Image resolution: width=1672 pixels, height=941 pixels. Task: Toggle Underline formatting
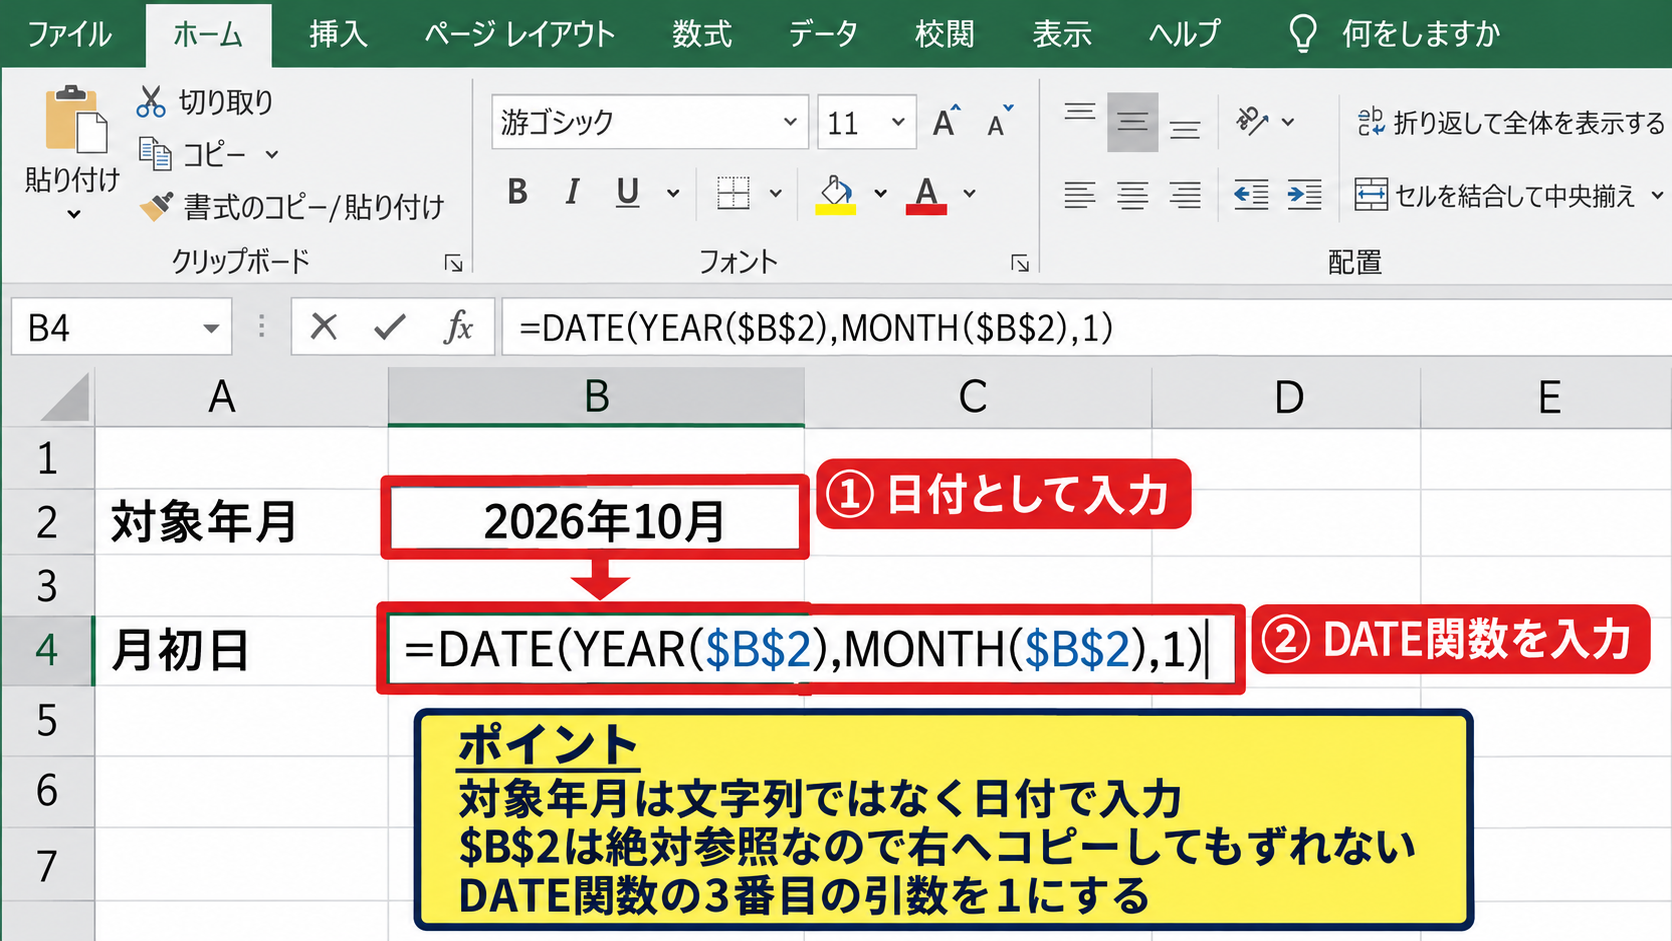pyautogui.click(x=627, y=192)
